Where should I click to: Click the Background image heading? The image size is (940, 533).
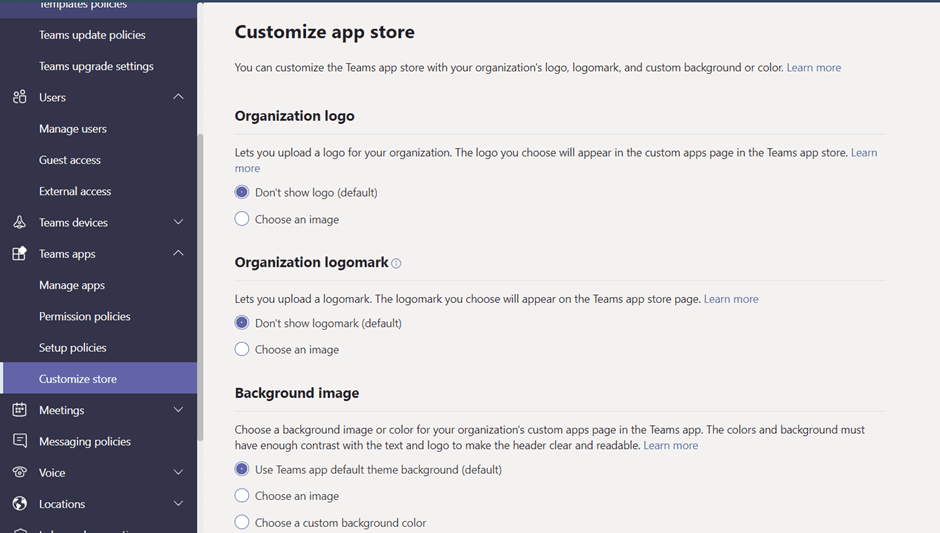pyautogui.click(x=297, y=393)
